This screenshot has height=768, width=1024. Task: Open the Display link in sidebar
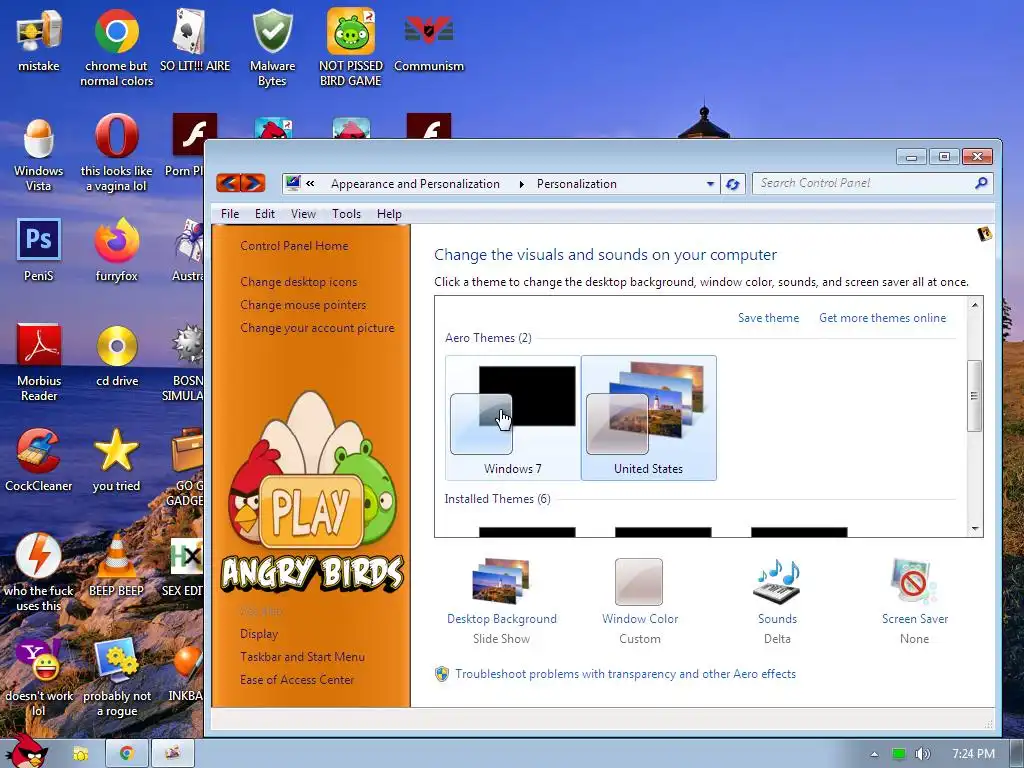(x=259, y=633)
